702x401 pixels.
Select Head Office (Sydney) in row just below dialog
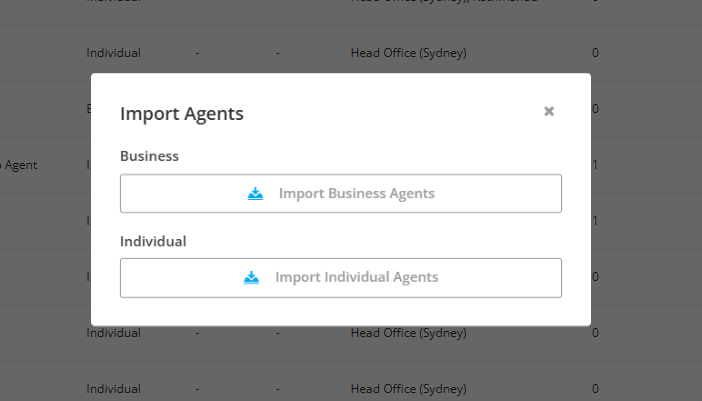click(x=408, y=333)
